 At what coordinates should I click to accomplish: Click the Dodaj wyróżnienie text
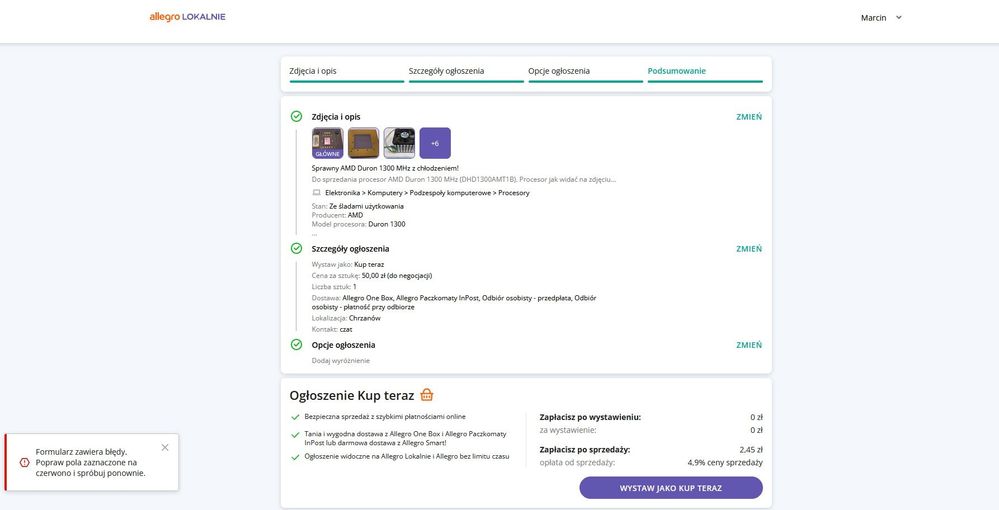[340, 361]
